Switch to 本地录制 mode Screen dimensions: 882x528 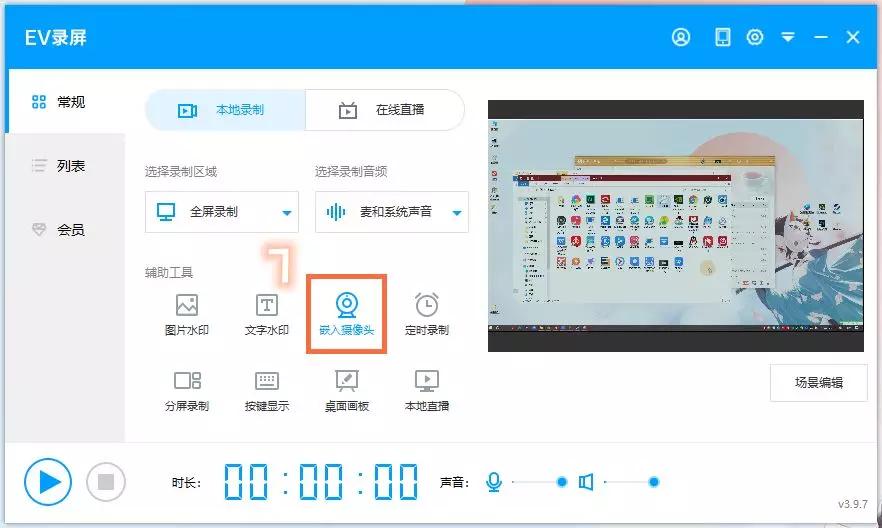pyautogui.click(x=226, y=110)
